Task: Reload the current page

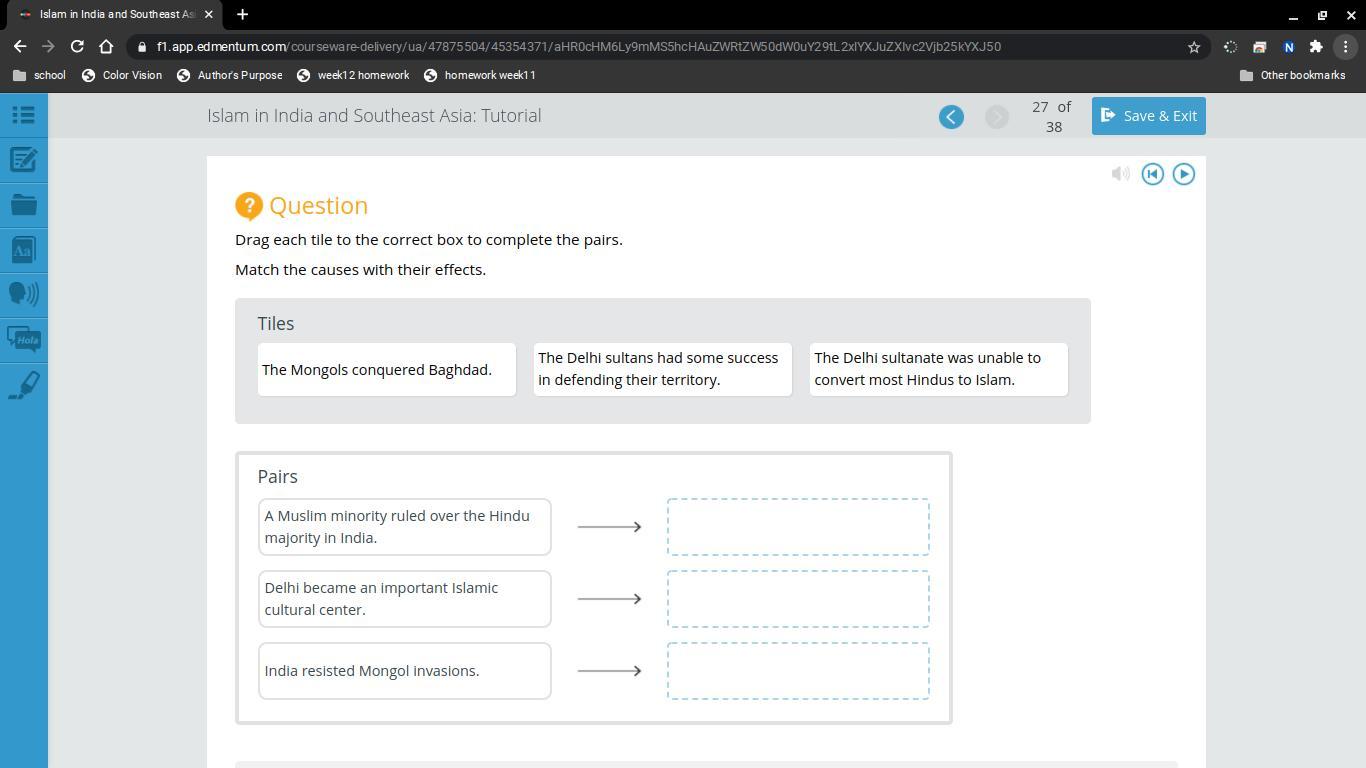Action: [77, 46]
